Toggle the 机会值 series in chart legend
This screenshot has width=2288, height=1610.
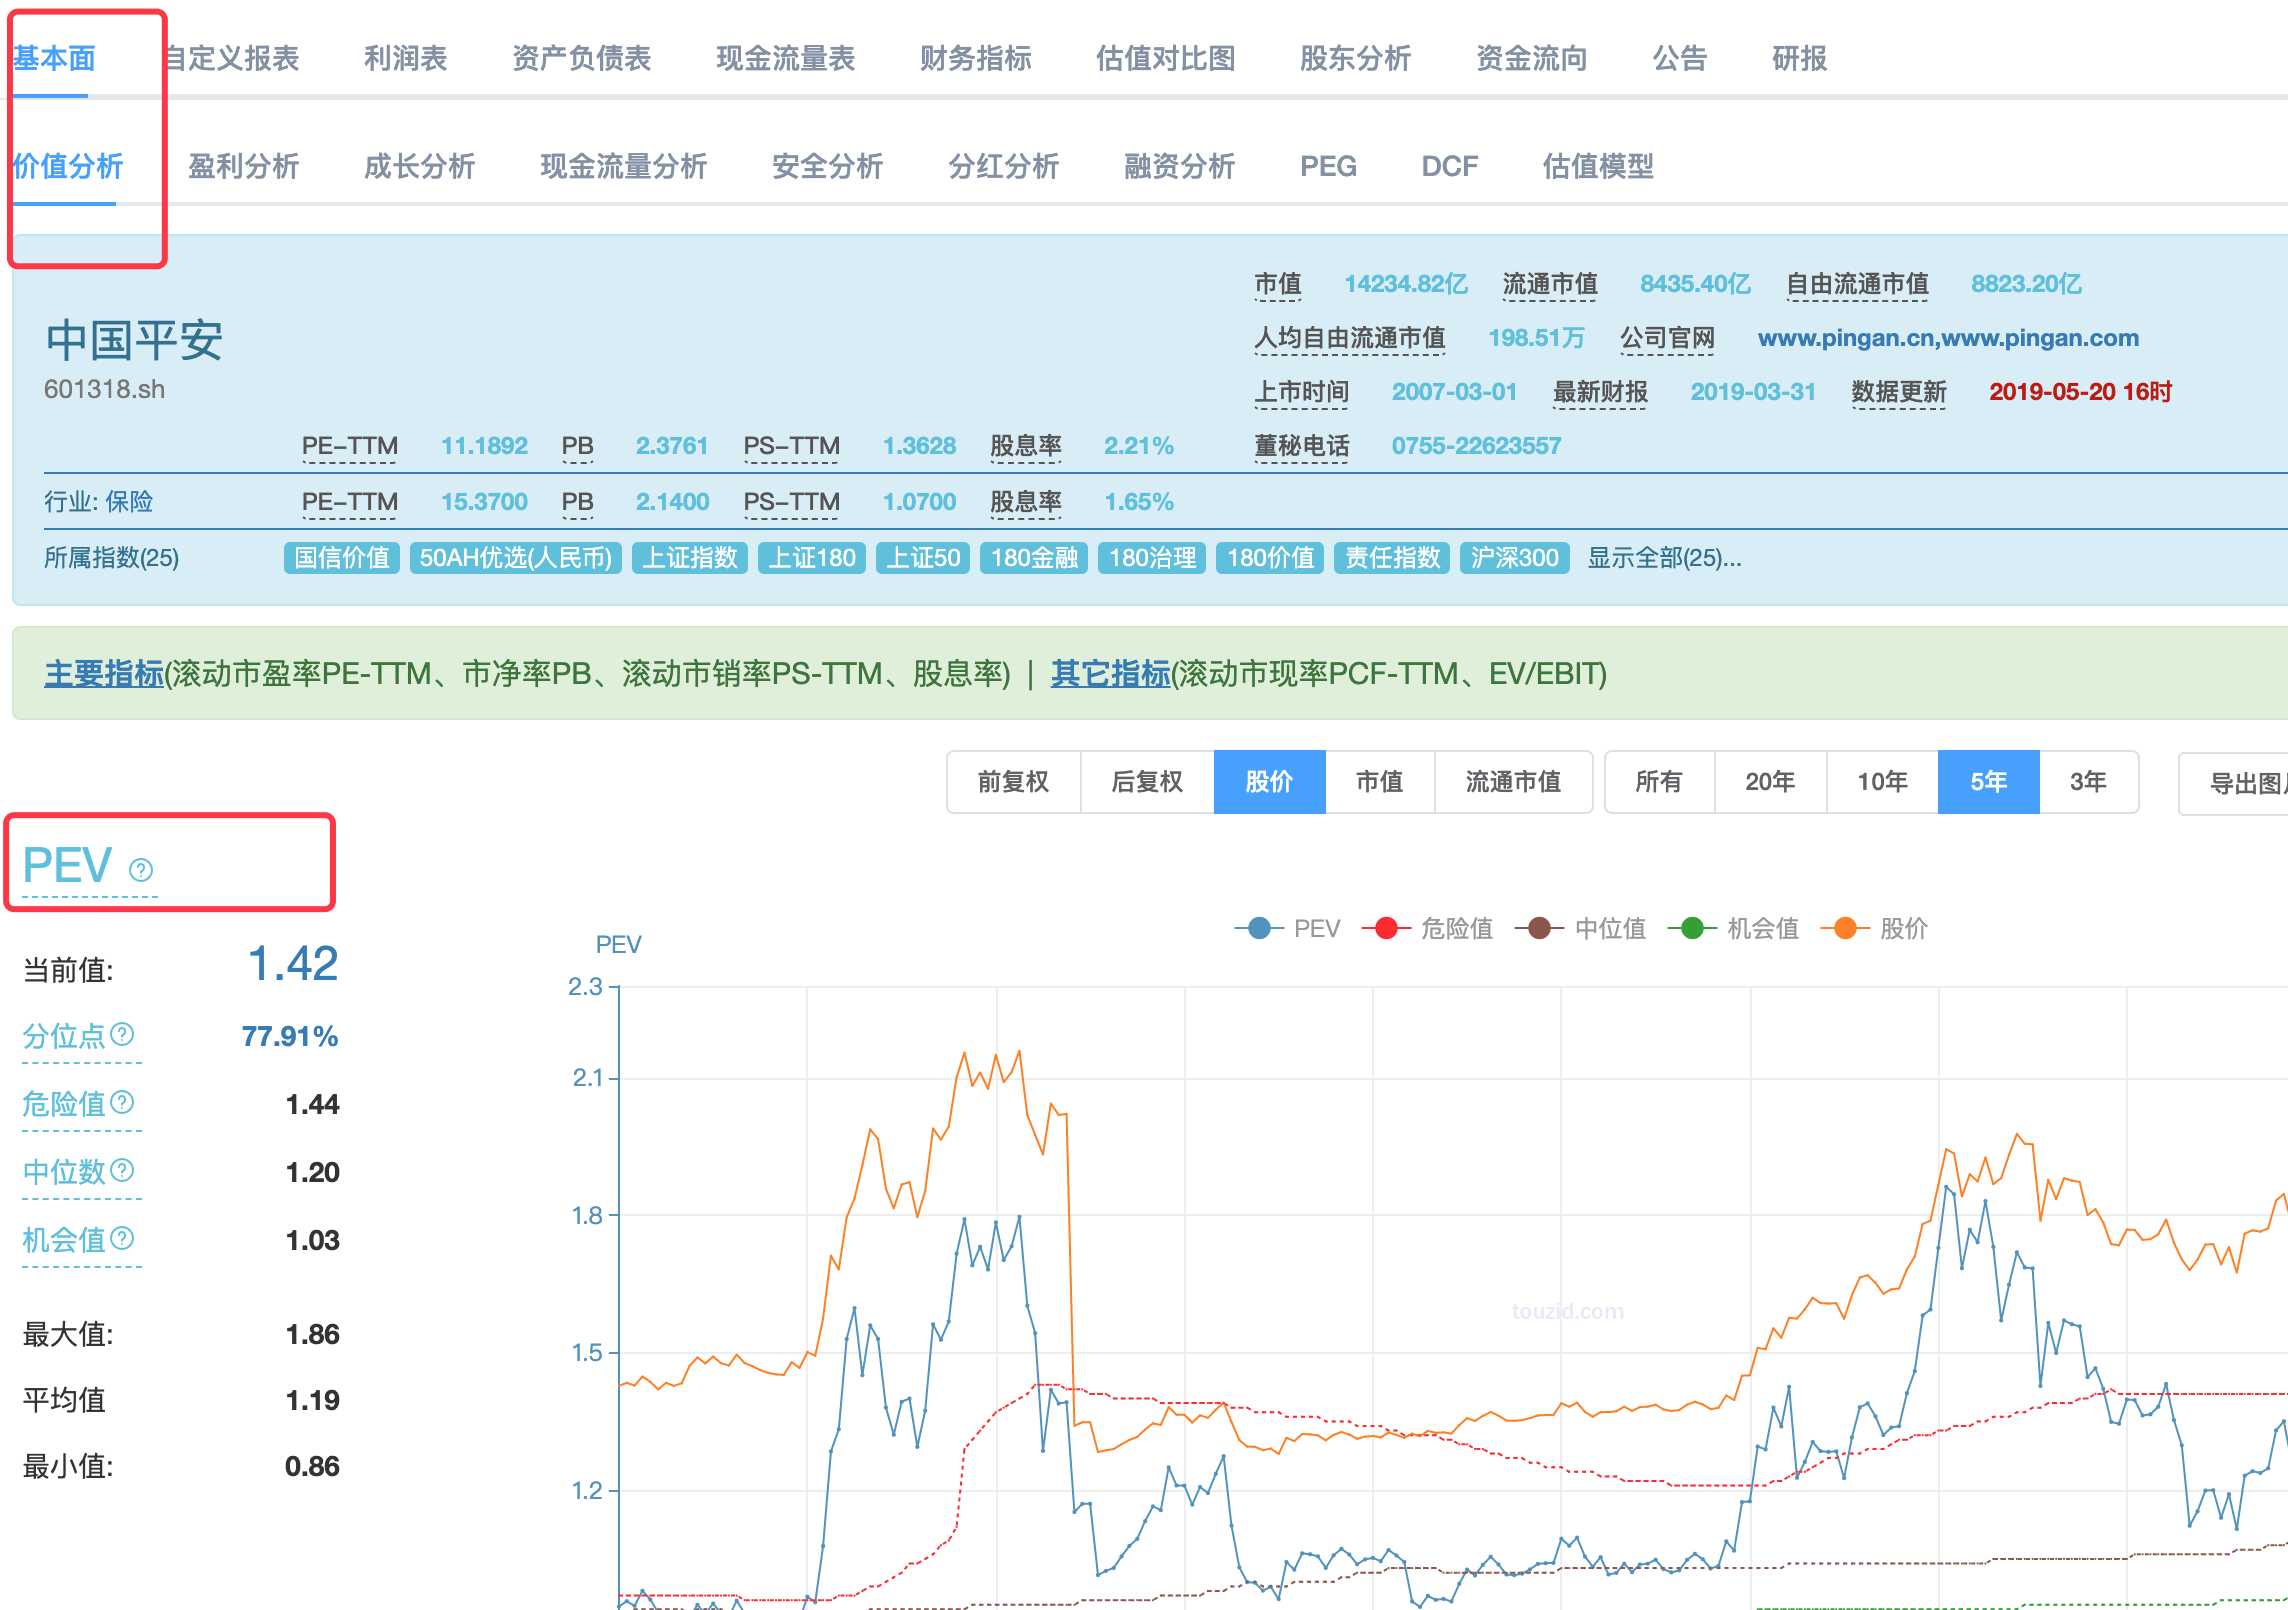1733,928
